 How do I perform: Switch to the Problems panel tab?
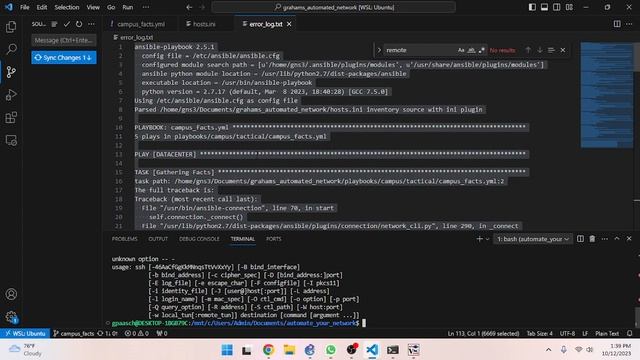tap(124, 239)
